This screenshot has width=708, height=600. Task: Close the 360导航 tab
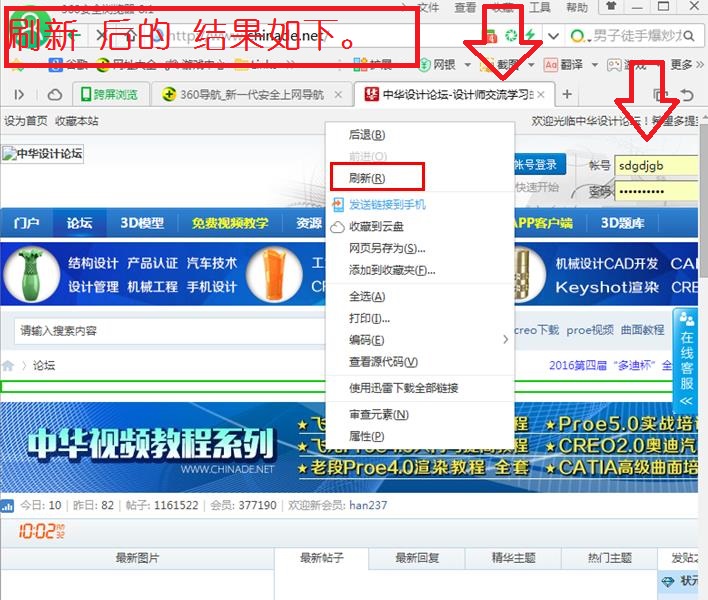click(x=338, y=94)
